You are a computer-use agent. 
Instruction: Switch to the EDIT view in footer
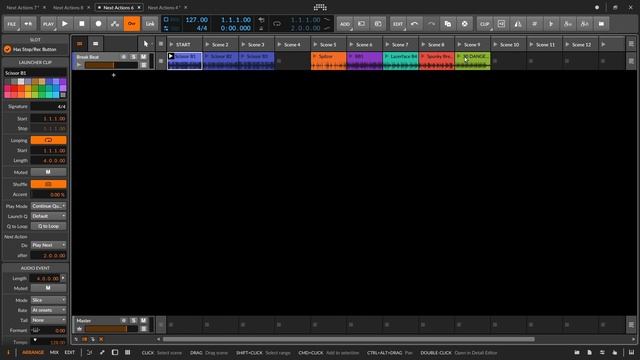pyautogui.click(x=70, y=352)
